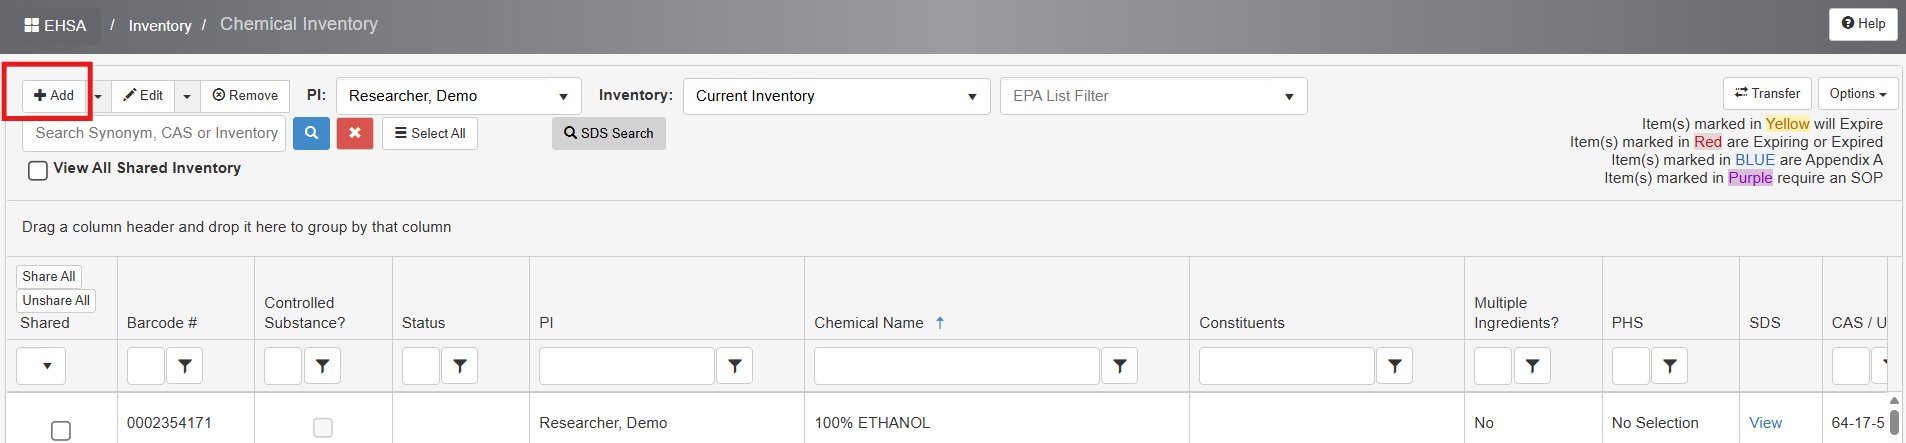Click the Barcode # column filter icon
Image resolution: width=1906 pixels, height=443 pixels.
(185, 366)
